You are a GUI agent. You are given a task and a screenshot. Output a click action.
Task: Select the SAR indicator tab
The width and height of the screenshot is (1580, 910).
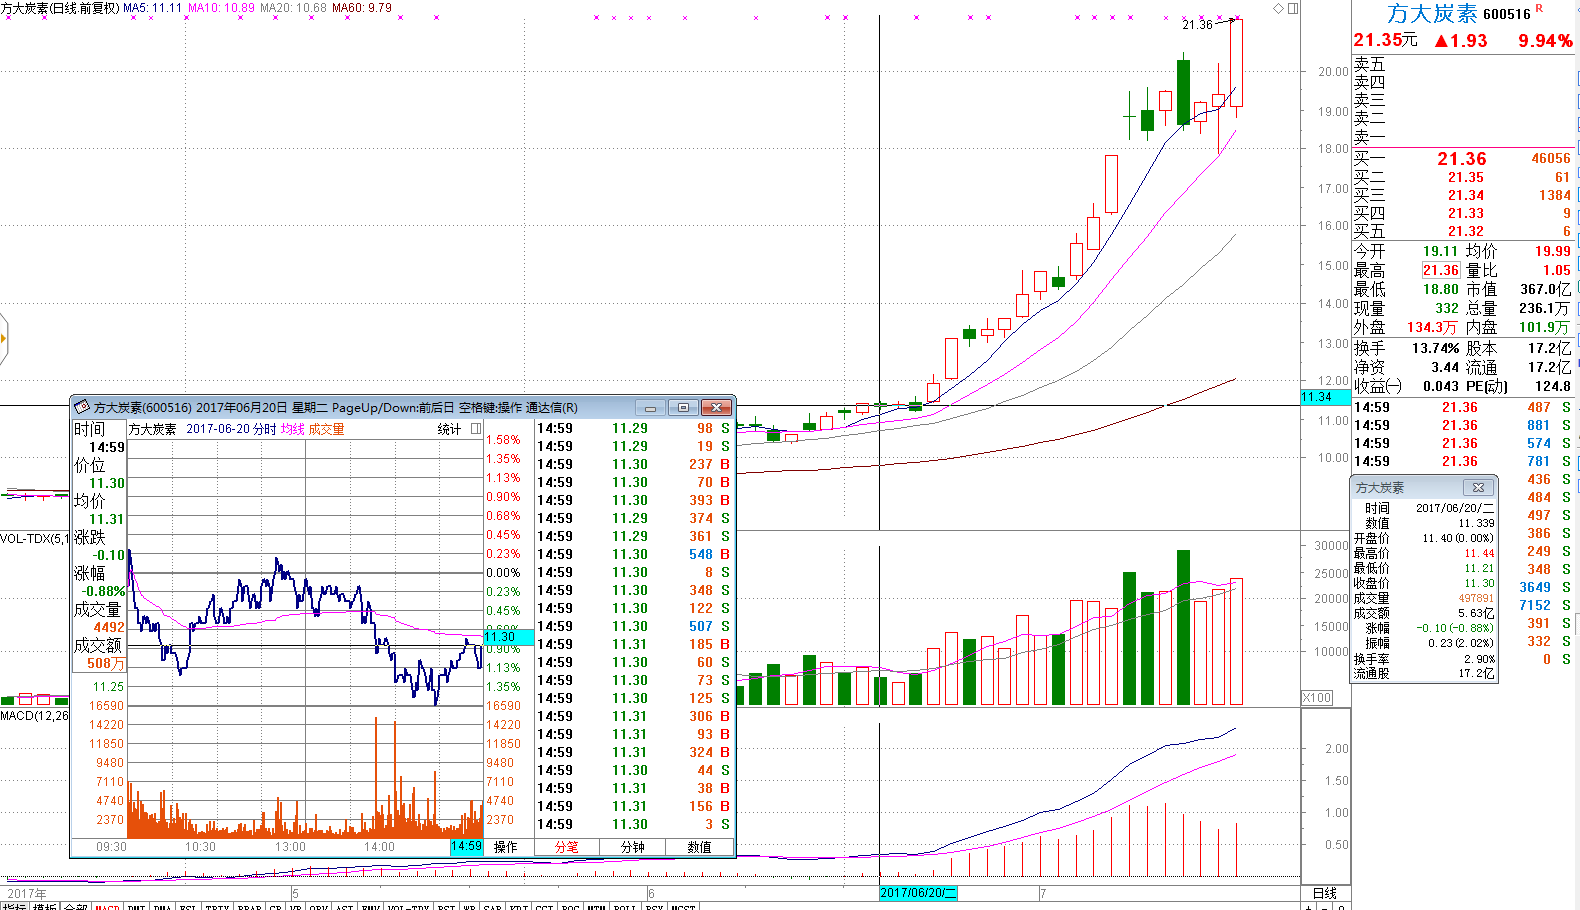[492, 907]
